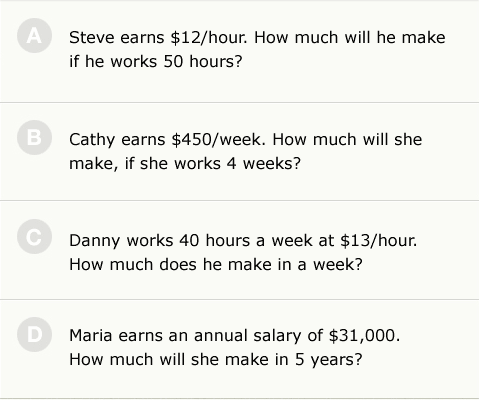Click 'How much will she' in option B
The image size is (479, 400).
pyautogui.click(x=347, y=139)
